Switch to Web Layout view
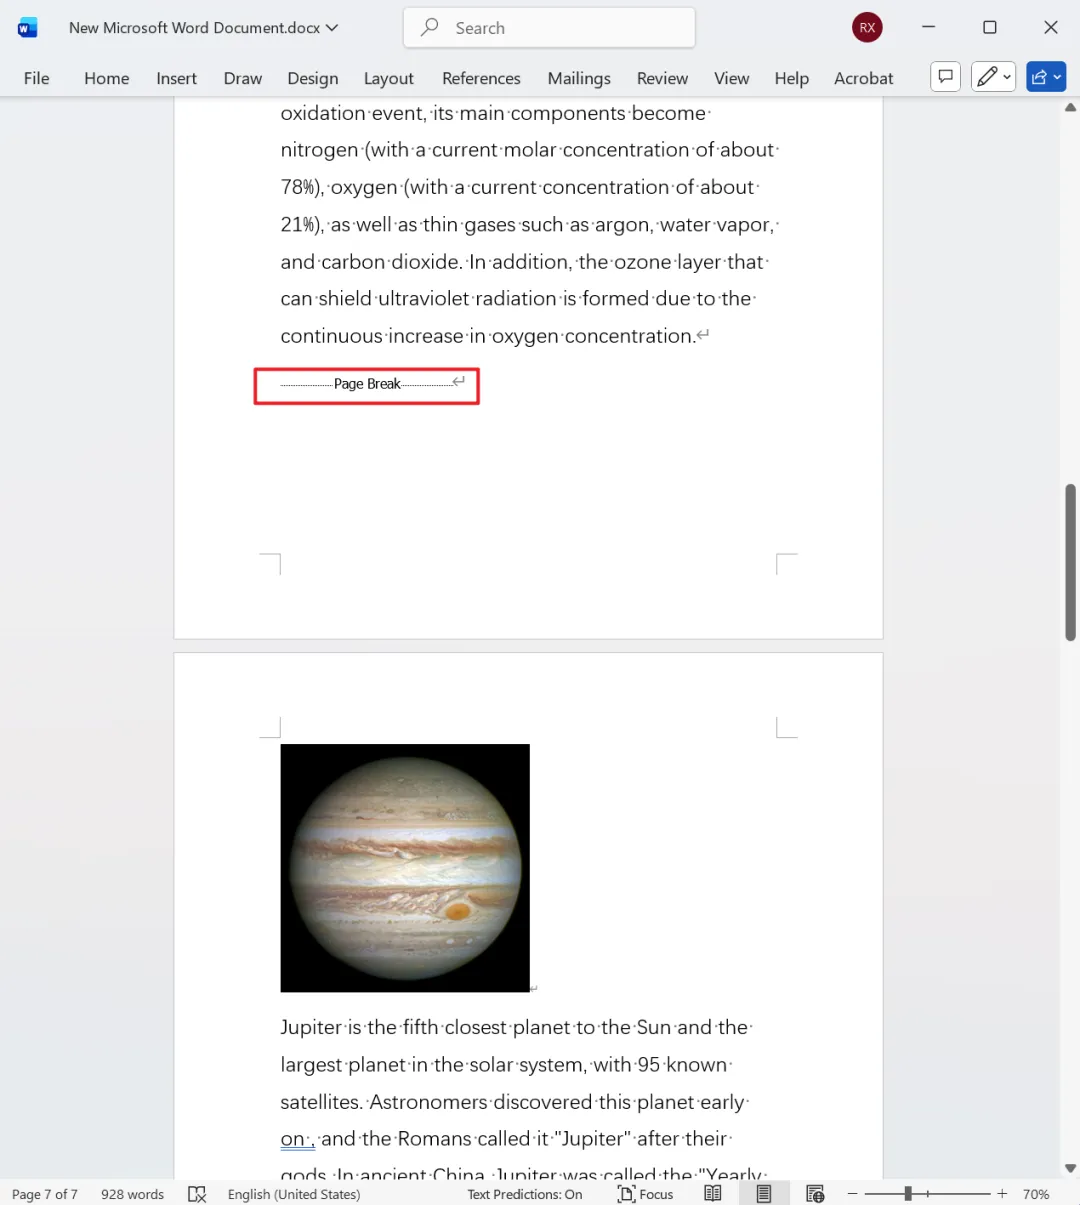Viewport: 1080px width, 1205px height. pos(815,1194)
